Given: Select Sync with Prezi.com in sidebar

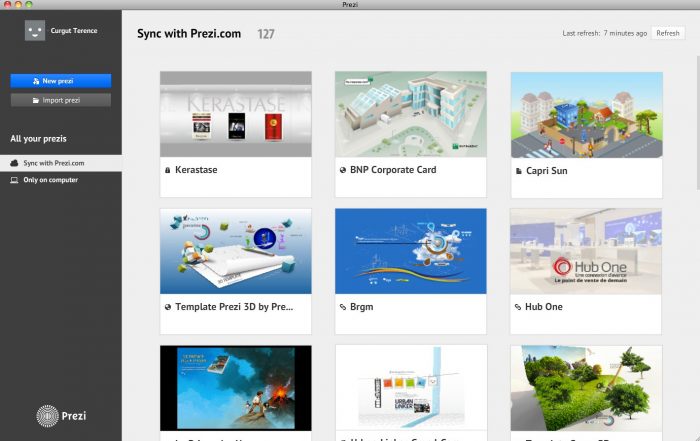Looking at the screenshot, I should pyautogui.click(x=61, y=163).
